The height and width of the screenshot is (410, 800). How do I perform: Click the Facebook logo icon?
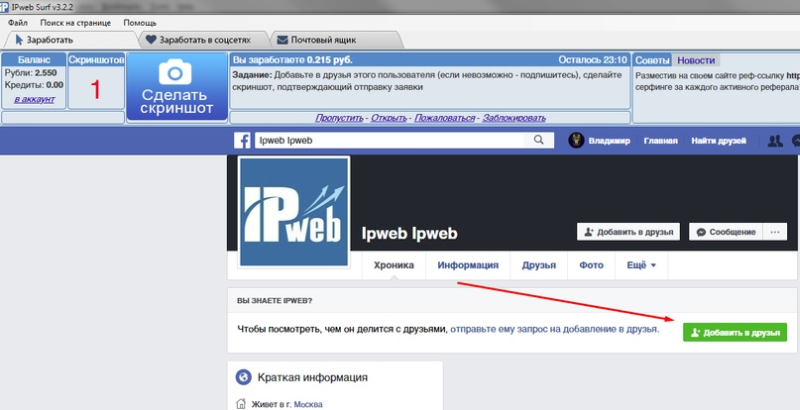coord(241,141)
